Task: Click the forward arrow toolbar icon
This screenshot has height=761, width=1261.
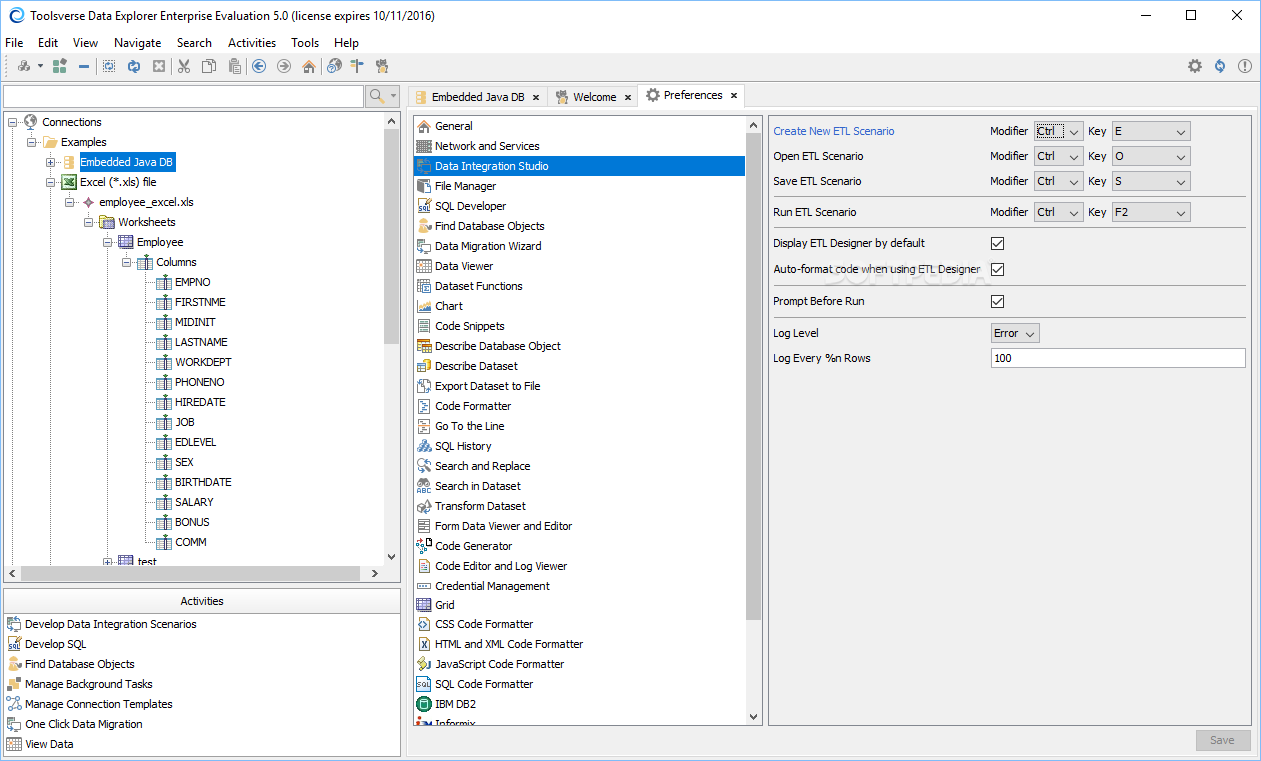Action: tap(284, 66)
